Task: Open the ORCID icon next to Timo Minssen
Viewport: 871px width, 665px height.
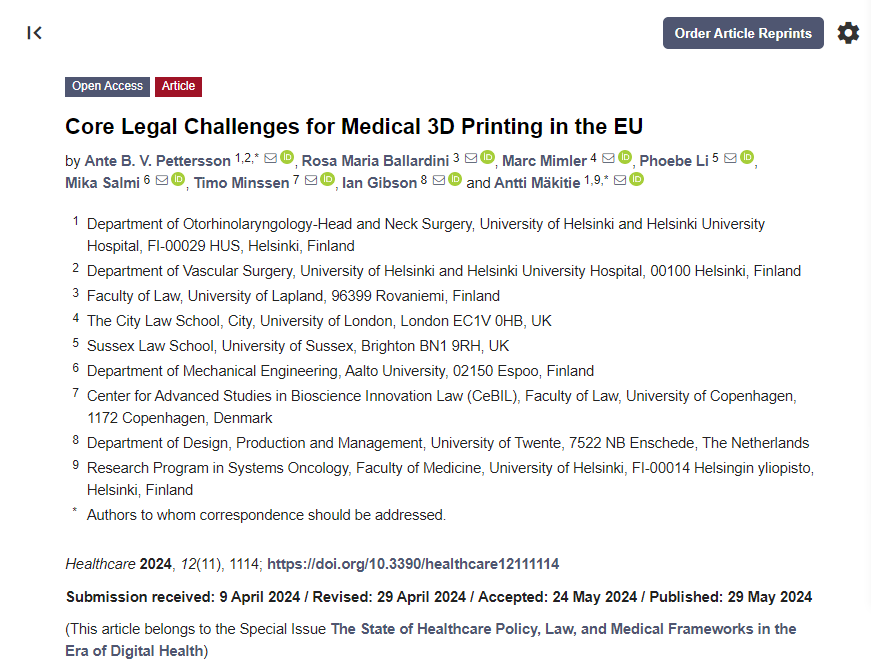Action: pyautogui.click(x=328, y=180)
